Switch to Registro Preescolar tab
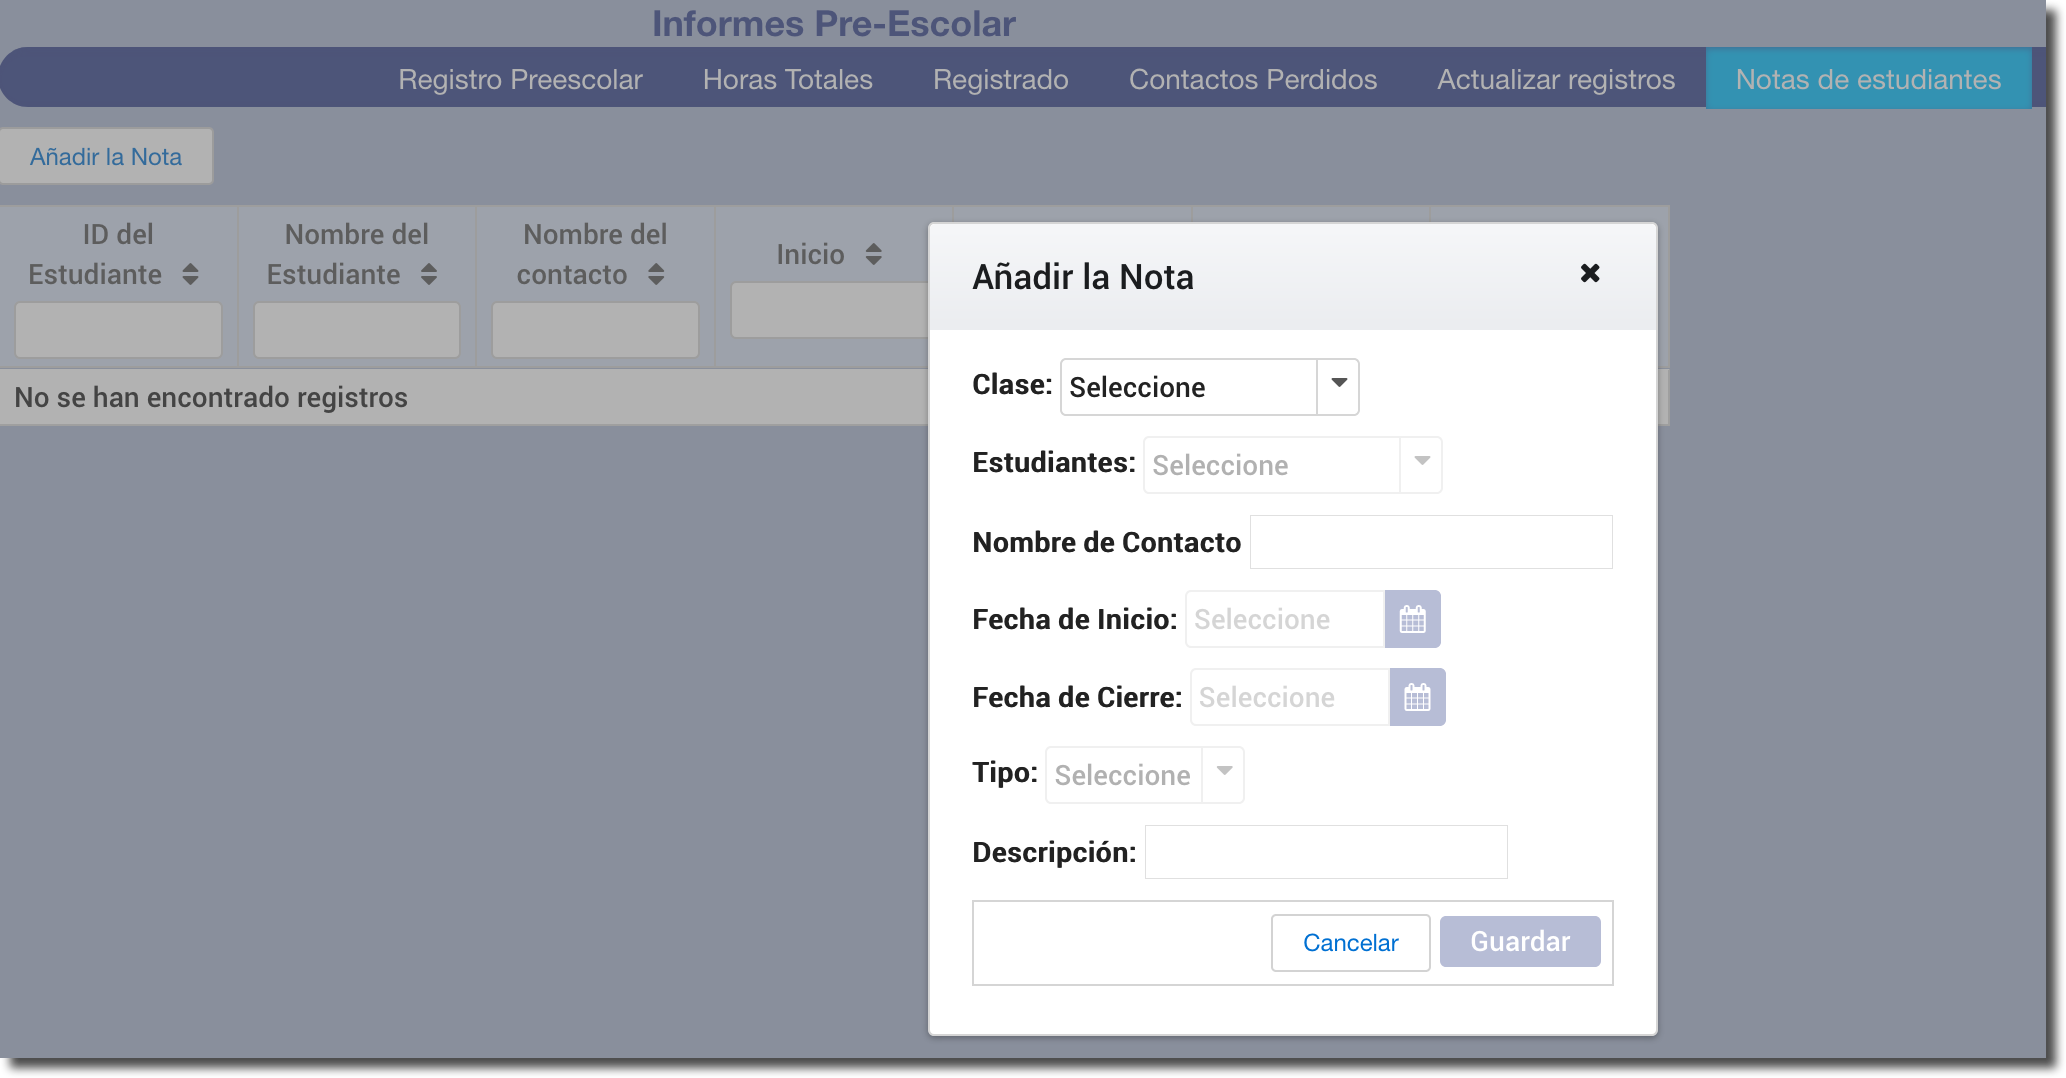The height and width of the screenshot is (1078, 2066). point(520,80)
